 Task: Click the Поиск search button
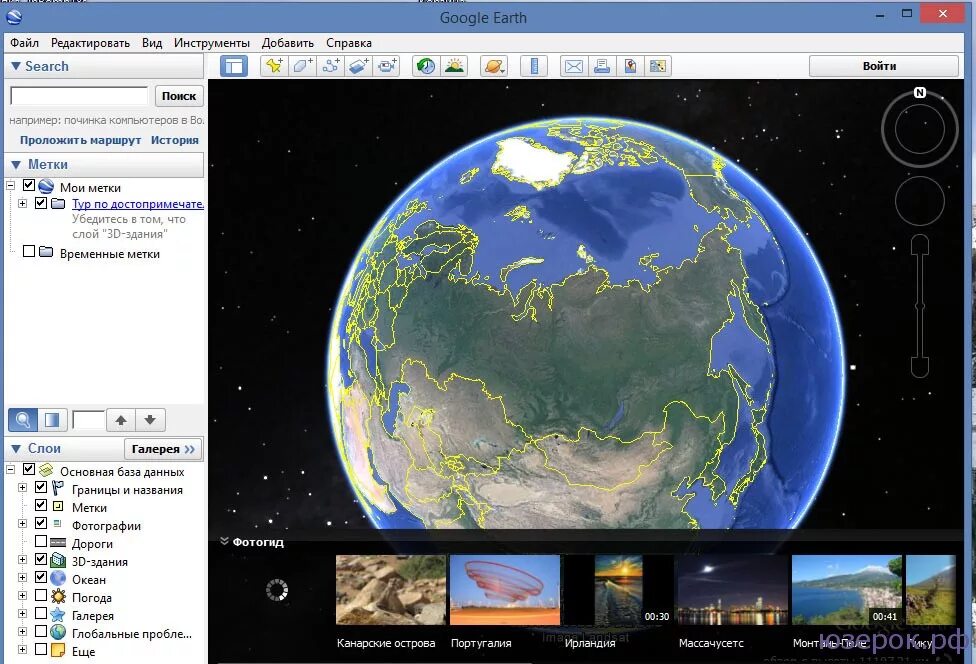pyautogui.click(x=179, y=96)
